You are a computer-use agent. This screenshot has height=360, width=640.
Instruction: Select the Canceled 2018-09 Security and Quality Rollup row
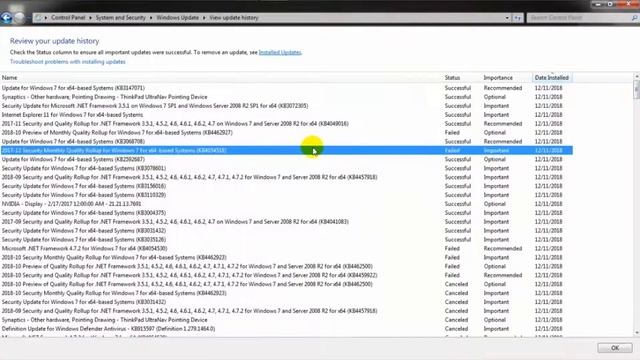point(287,311)
